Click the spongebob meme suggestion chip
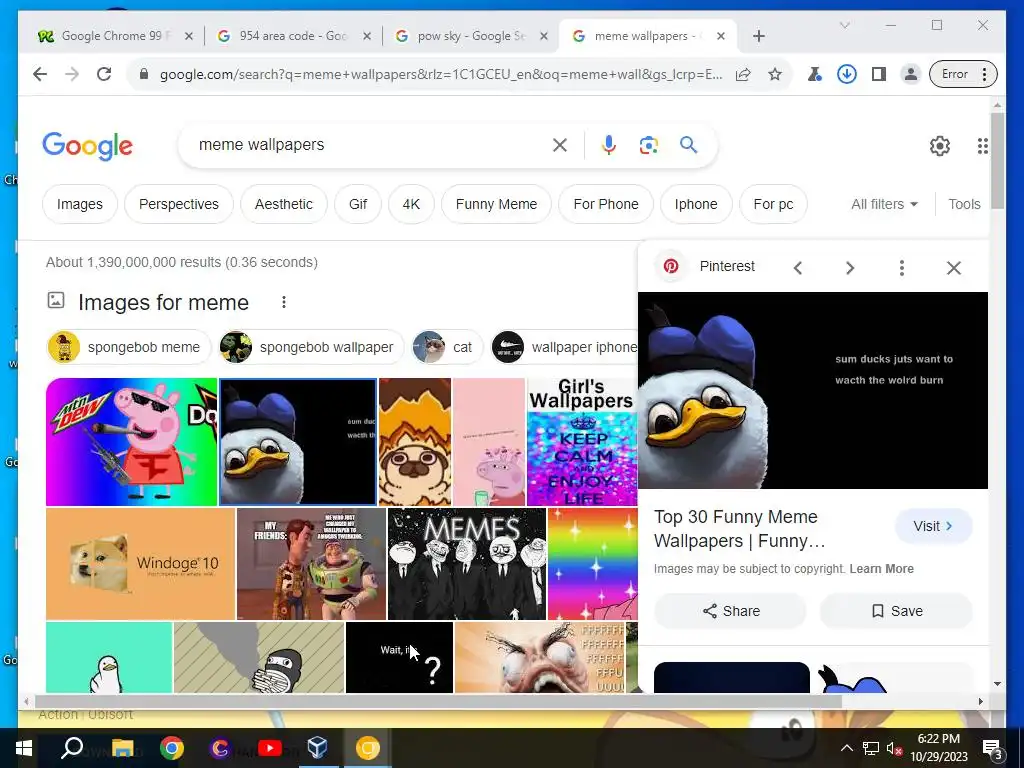The image size is (1024, 768). point(128,347)
